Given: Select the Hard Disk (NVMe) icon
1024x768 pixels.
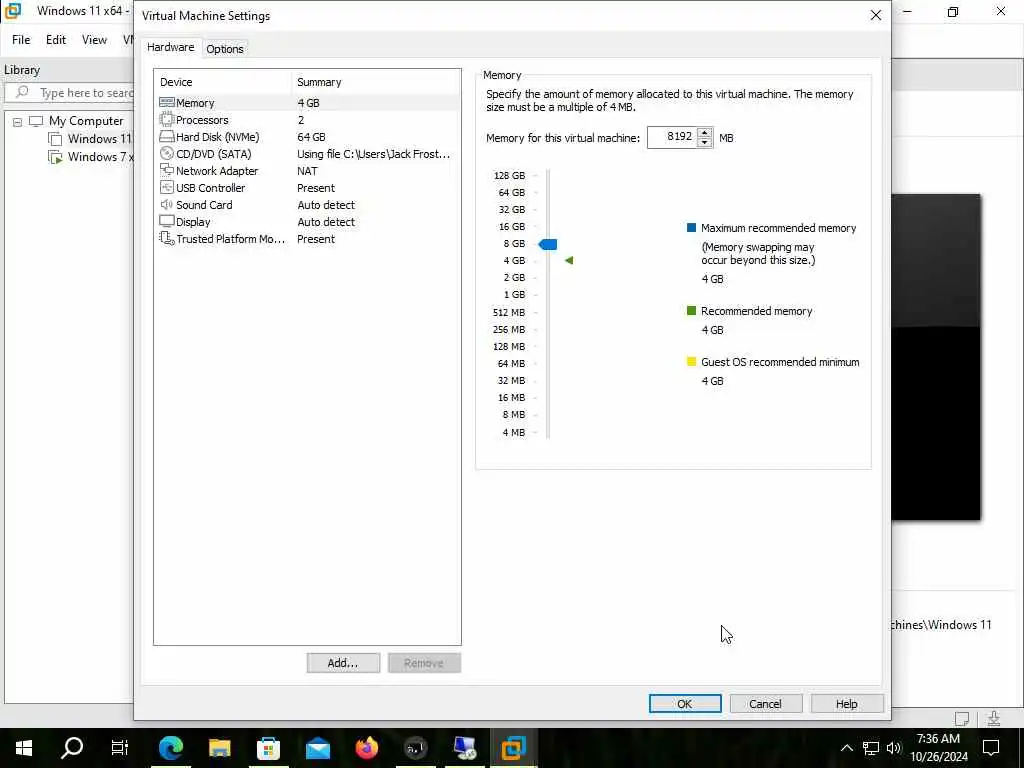Looking at the screenshot, I should (x=167, y=136).
